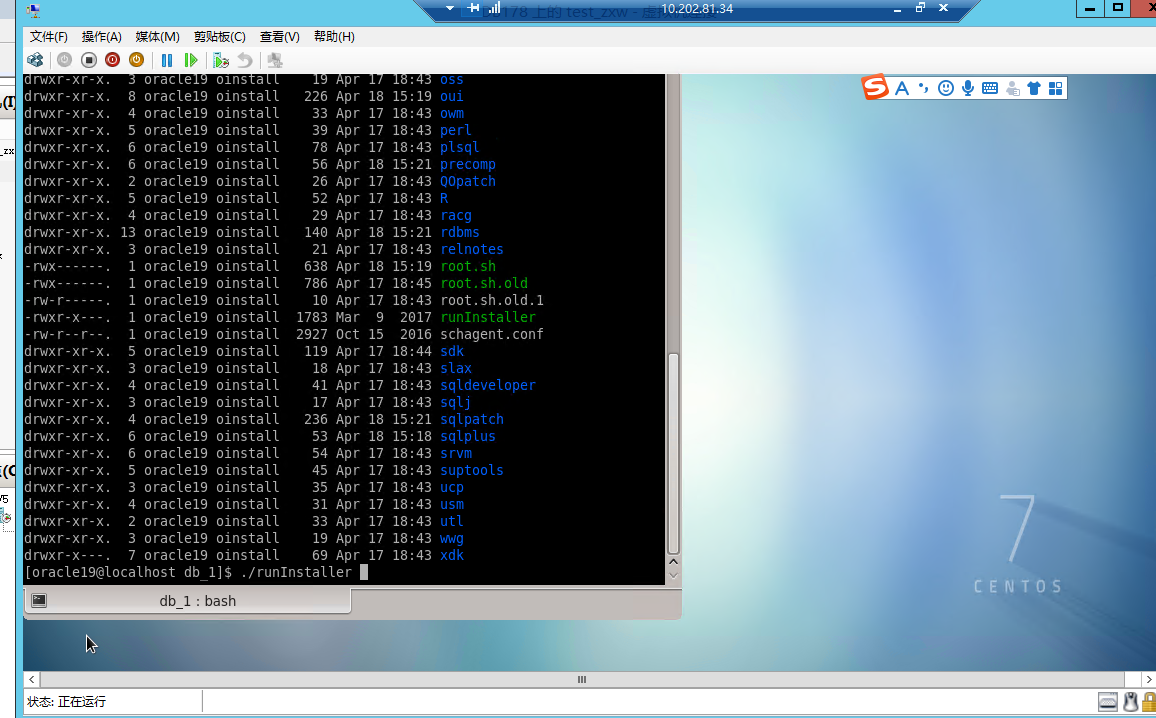Click the rdbms directory entry
Viewport: 1156px width, 718px height.
pos(460,232)
